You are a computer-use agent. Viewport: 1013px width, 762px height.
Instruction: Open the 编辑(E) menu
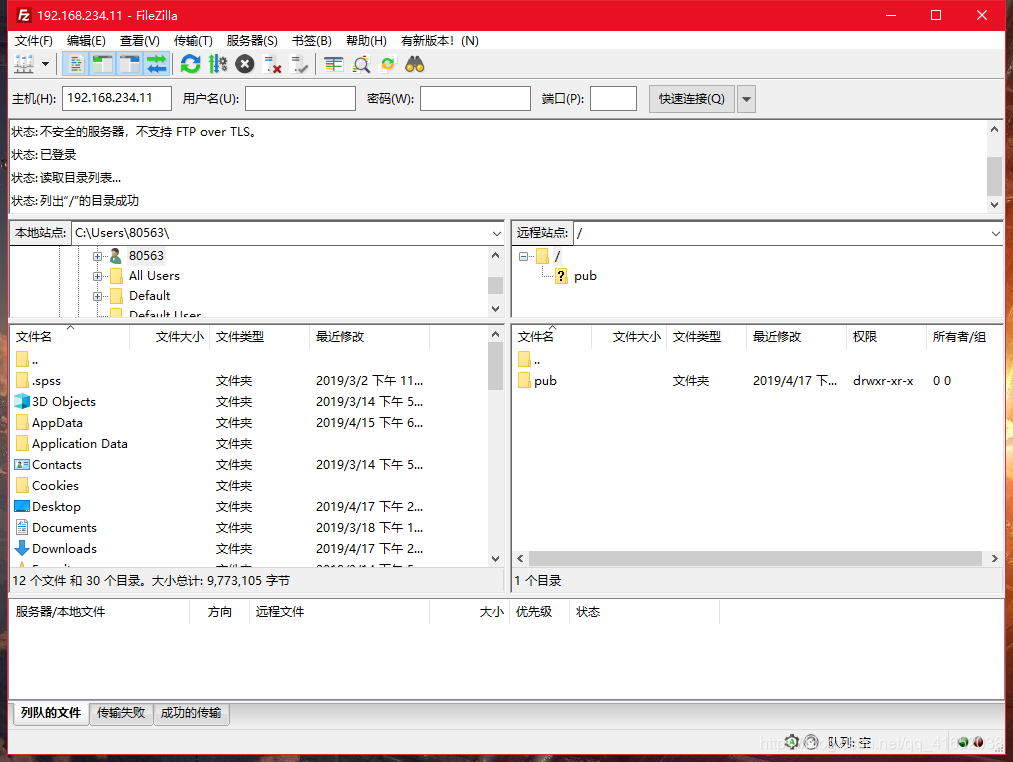point(87,41)
